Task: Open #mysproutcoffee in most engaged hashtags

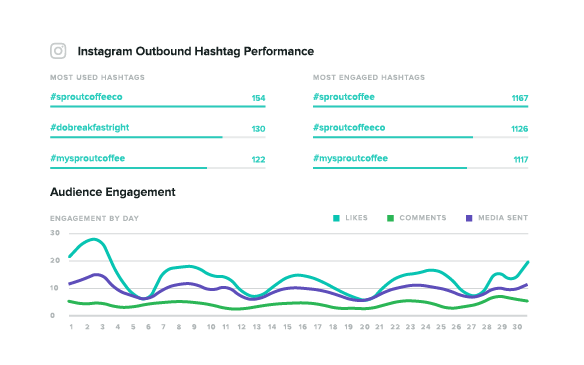Action: [x=350, y=158]
